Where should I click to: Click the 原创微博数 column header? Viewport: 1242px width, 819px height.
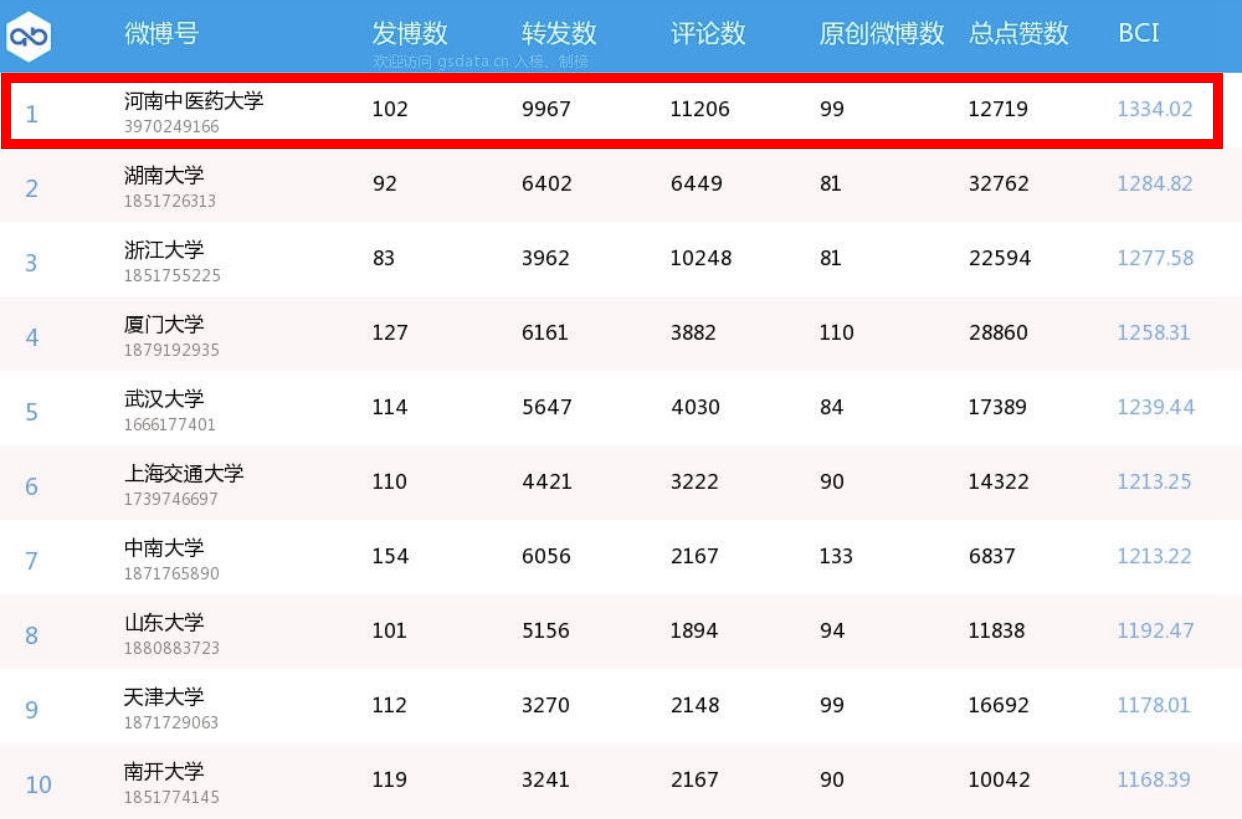coord(881,33)
